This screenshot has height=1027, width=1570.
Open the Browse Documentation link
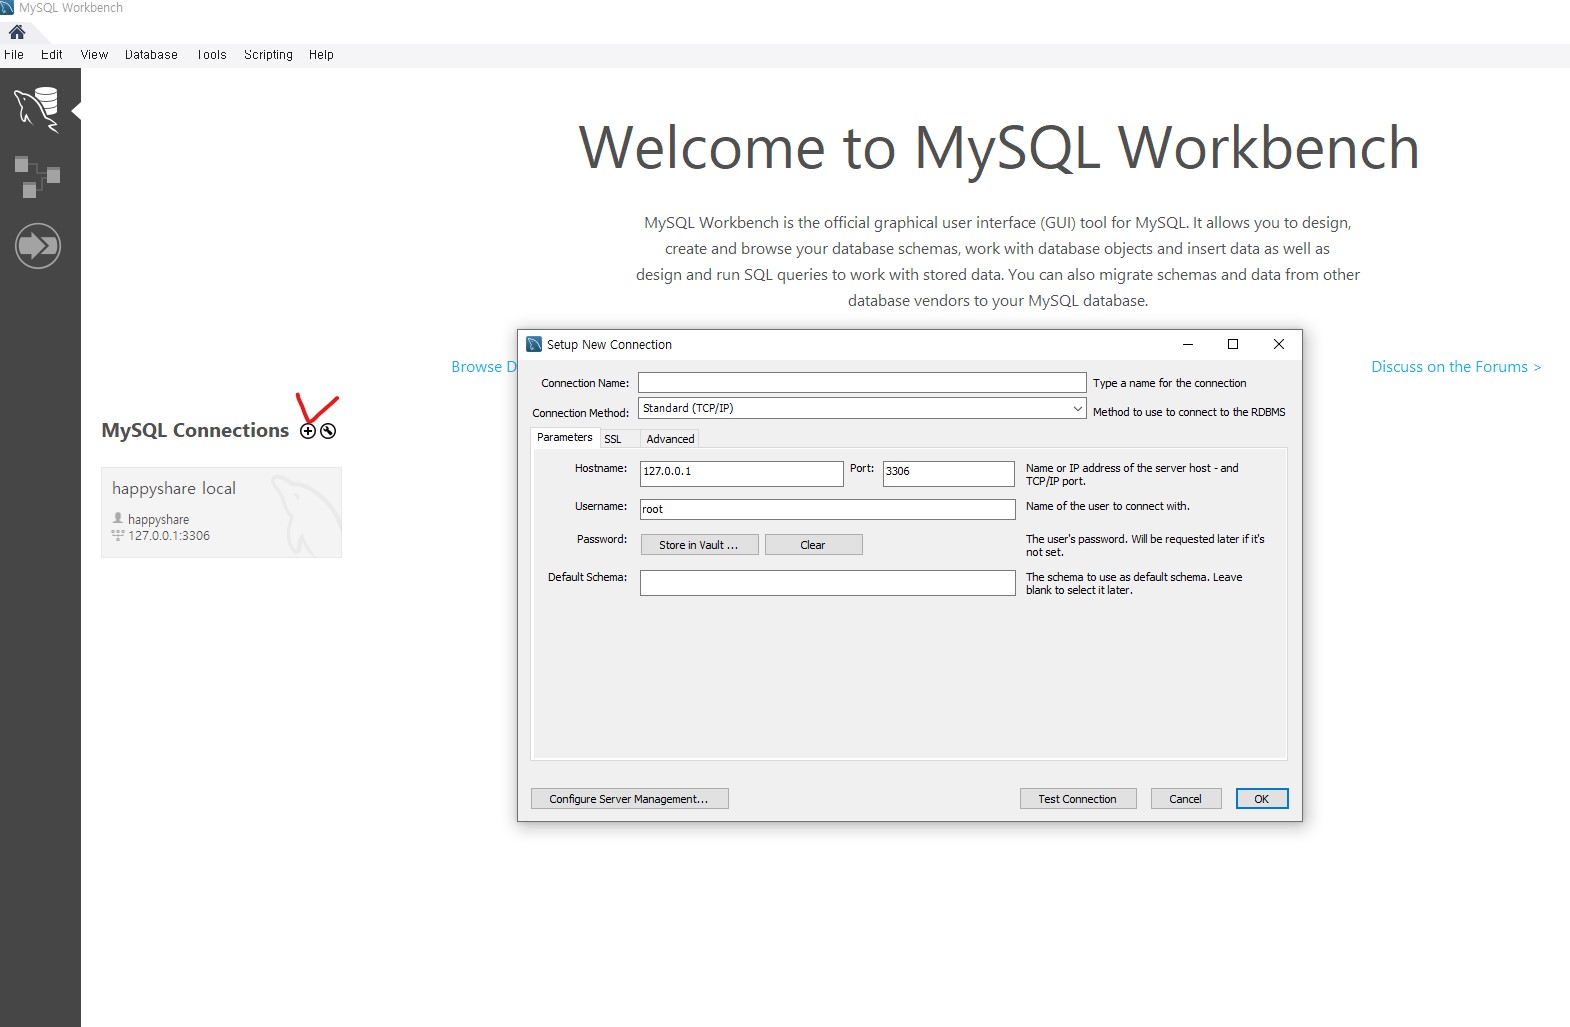click(483, 367)
